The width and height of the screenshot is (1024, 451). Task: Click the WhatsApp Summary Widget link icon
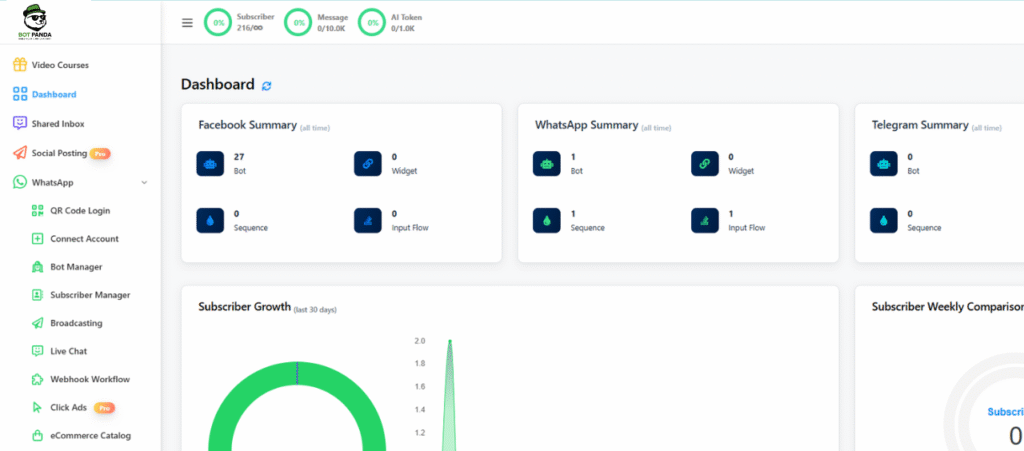pos(705,164)
